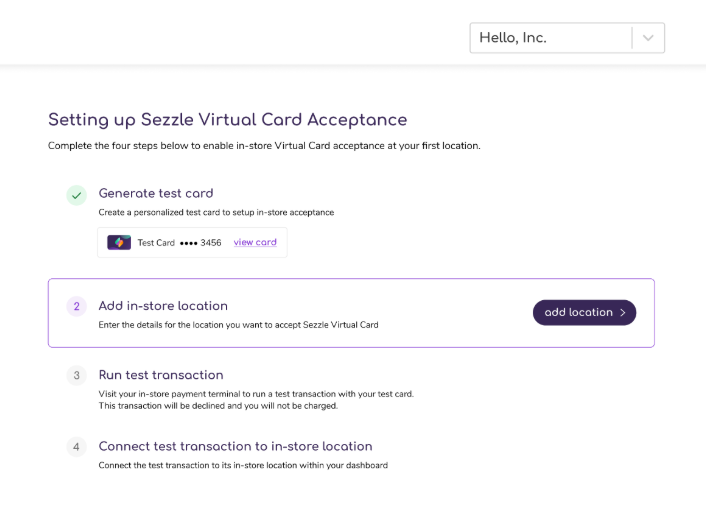Click the step 3 number badge
The image size is (706, 527).
click(76, 376)
